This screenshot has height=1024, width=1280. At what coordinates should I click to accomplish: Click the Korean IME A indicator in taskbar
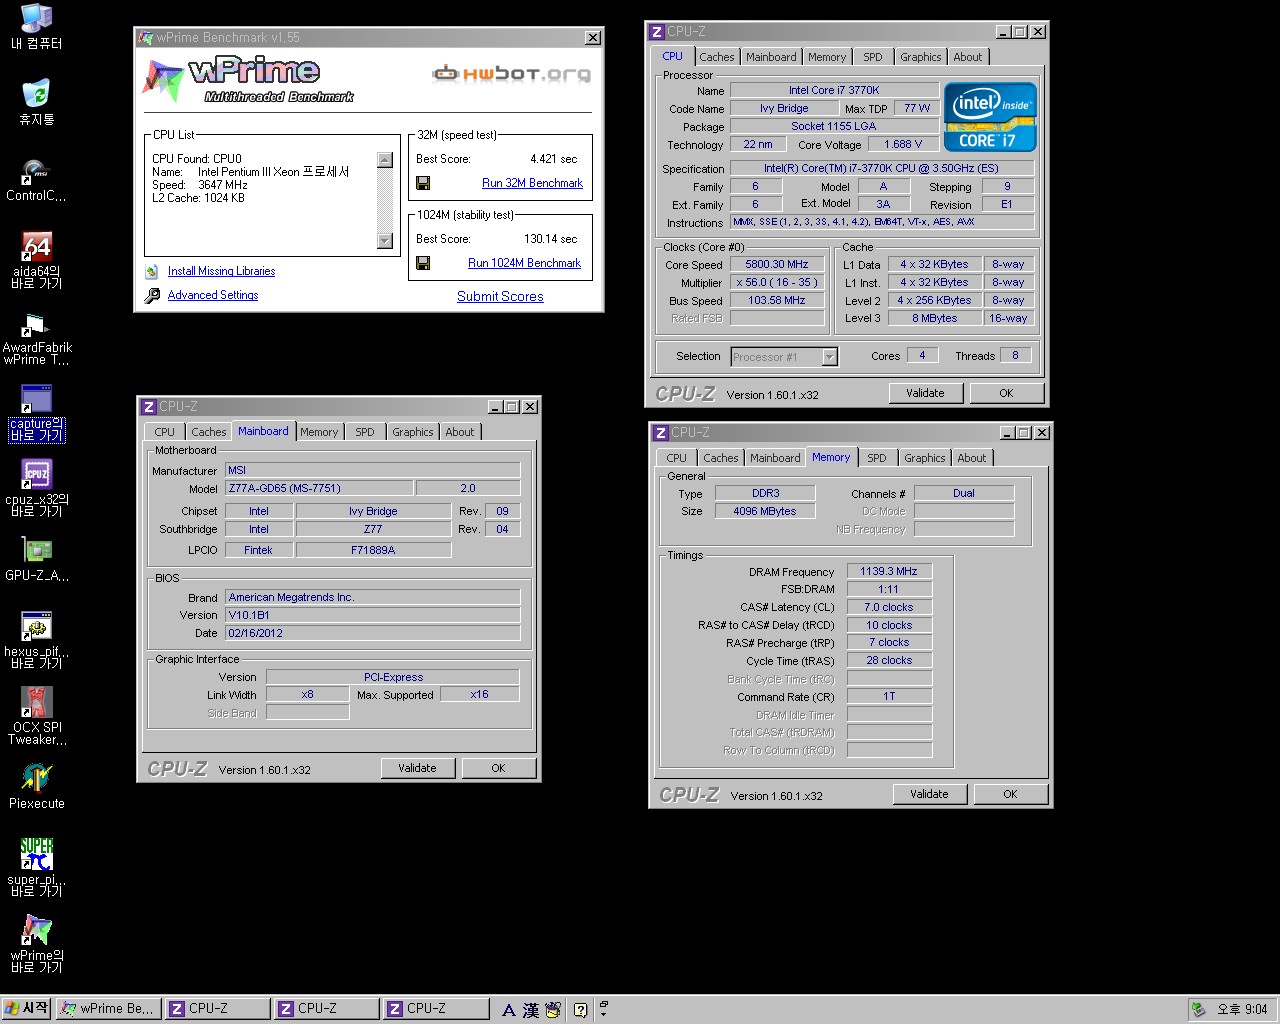coord(509,1010)
